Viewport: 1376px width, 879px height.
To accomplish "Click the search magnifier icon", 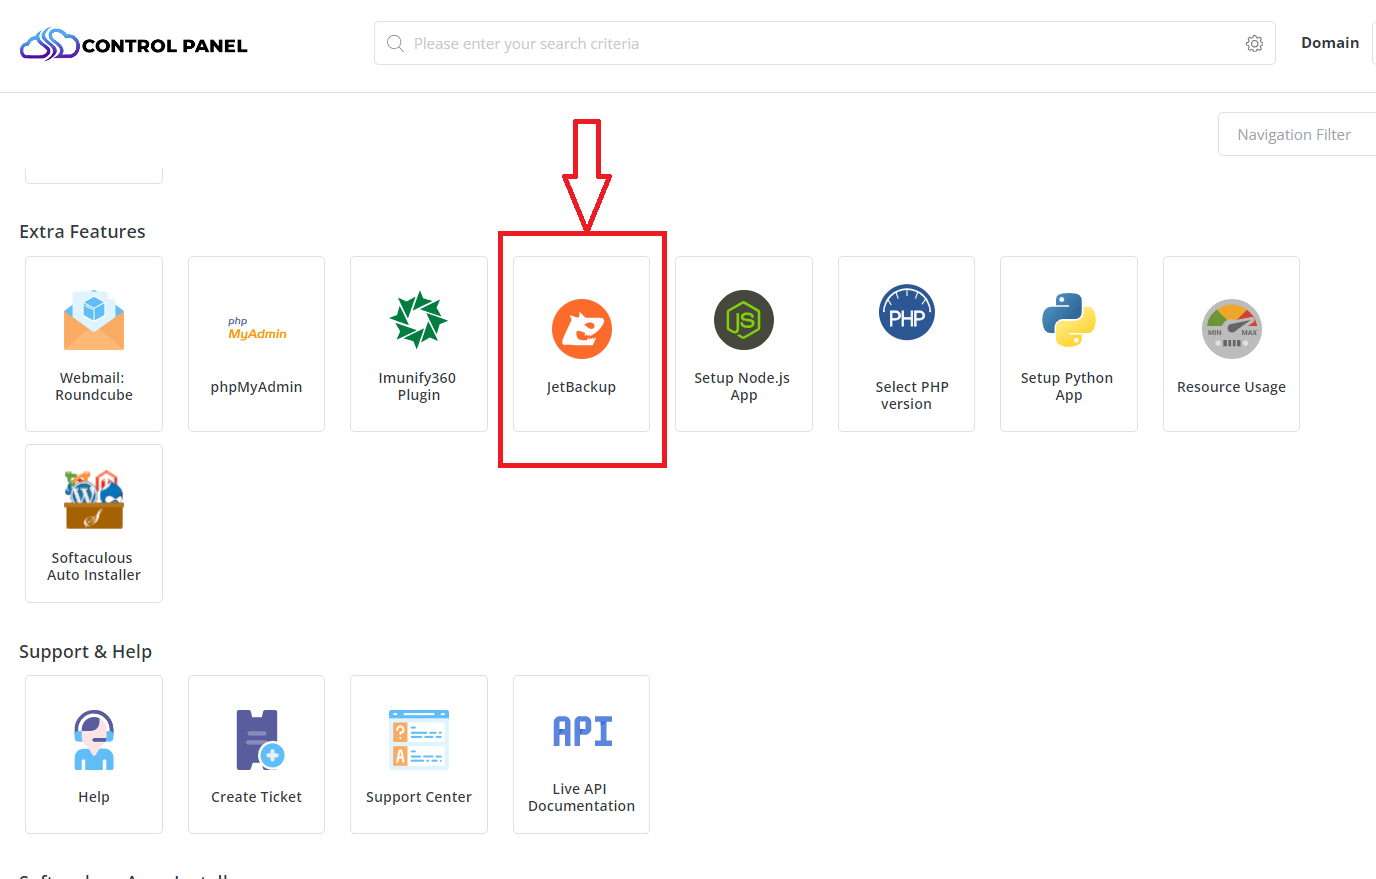I will coord(396,44).
